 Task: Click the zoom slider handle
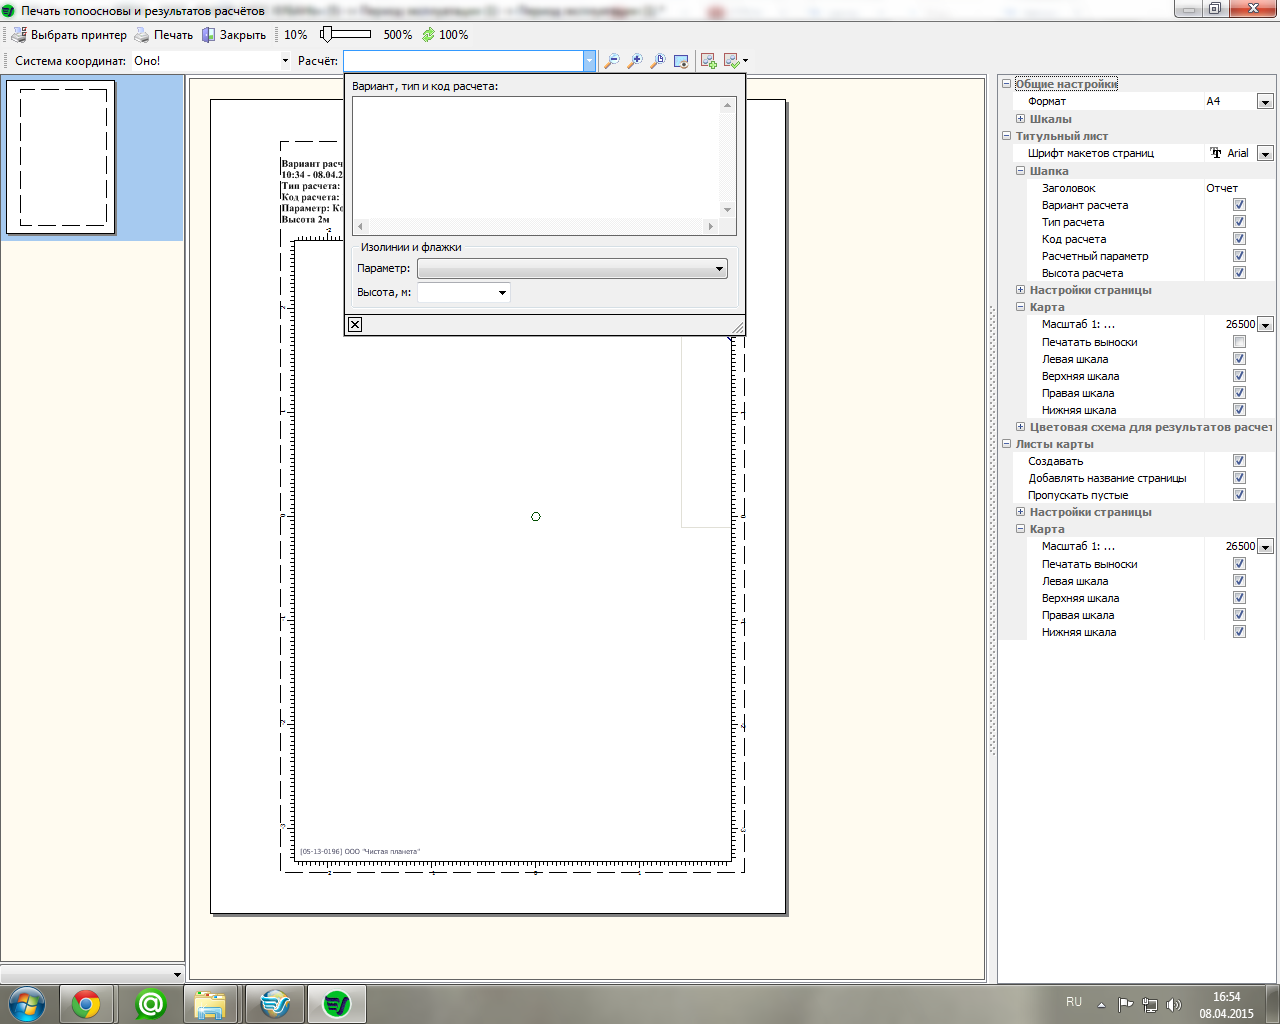click(x=326, y=35)
